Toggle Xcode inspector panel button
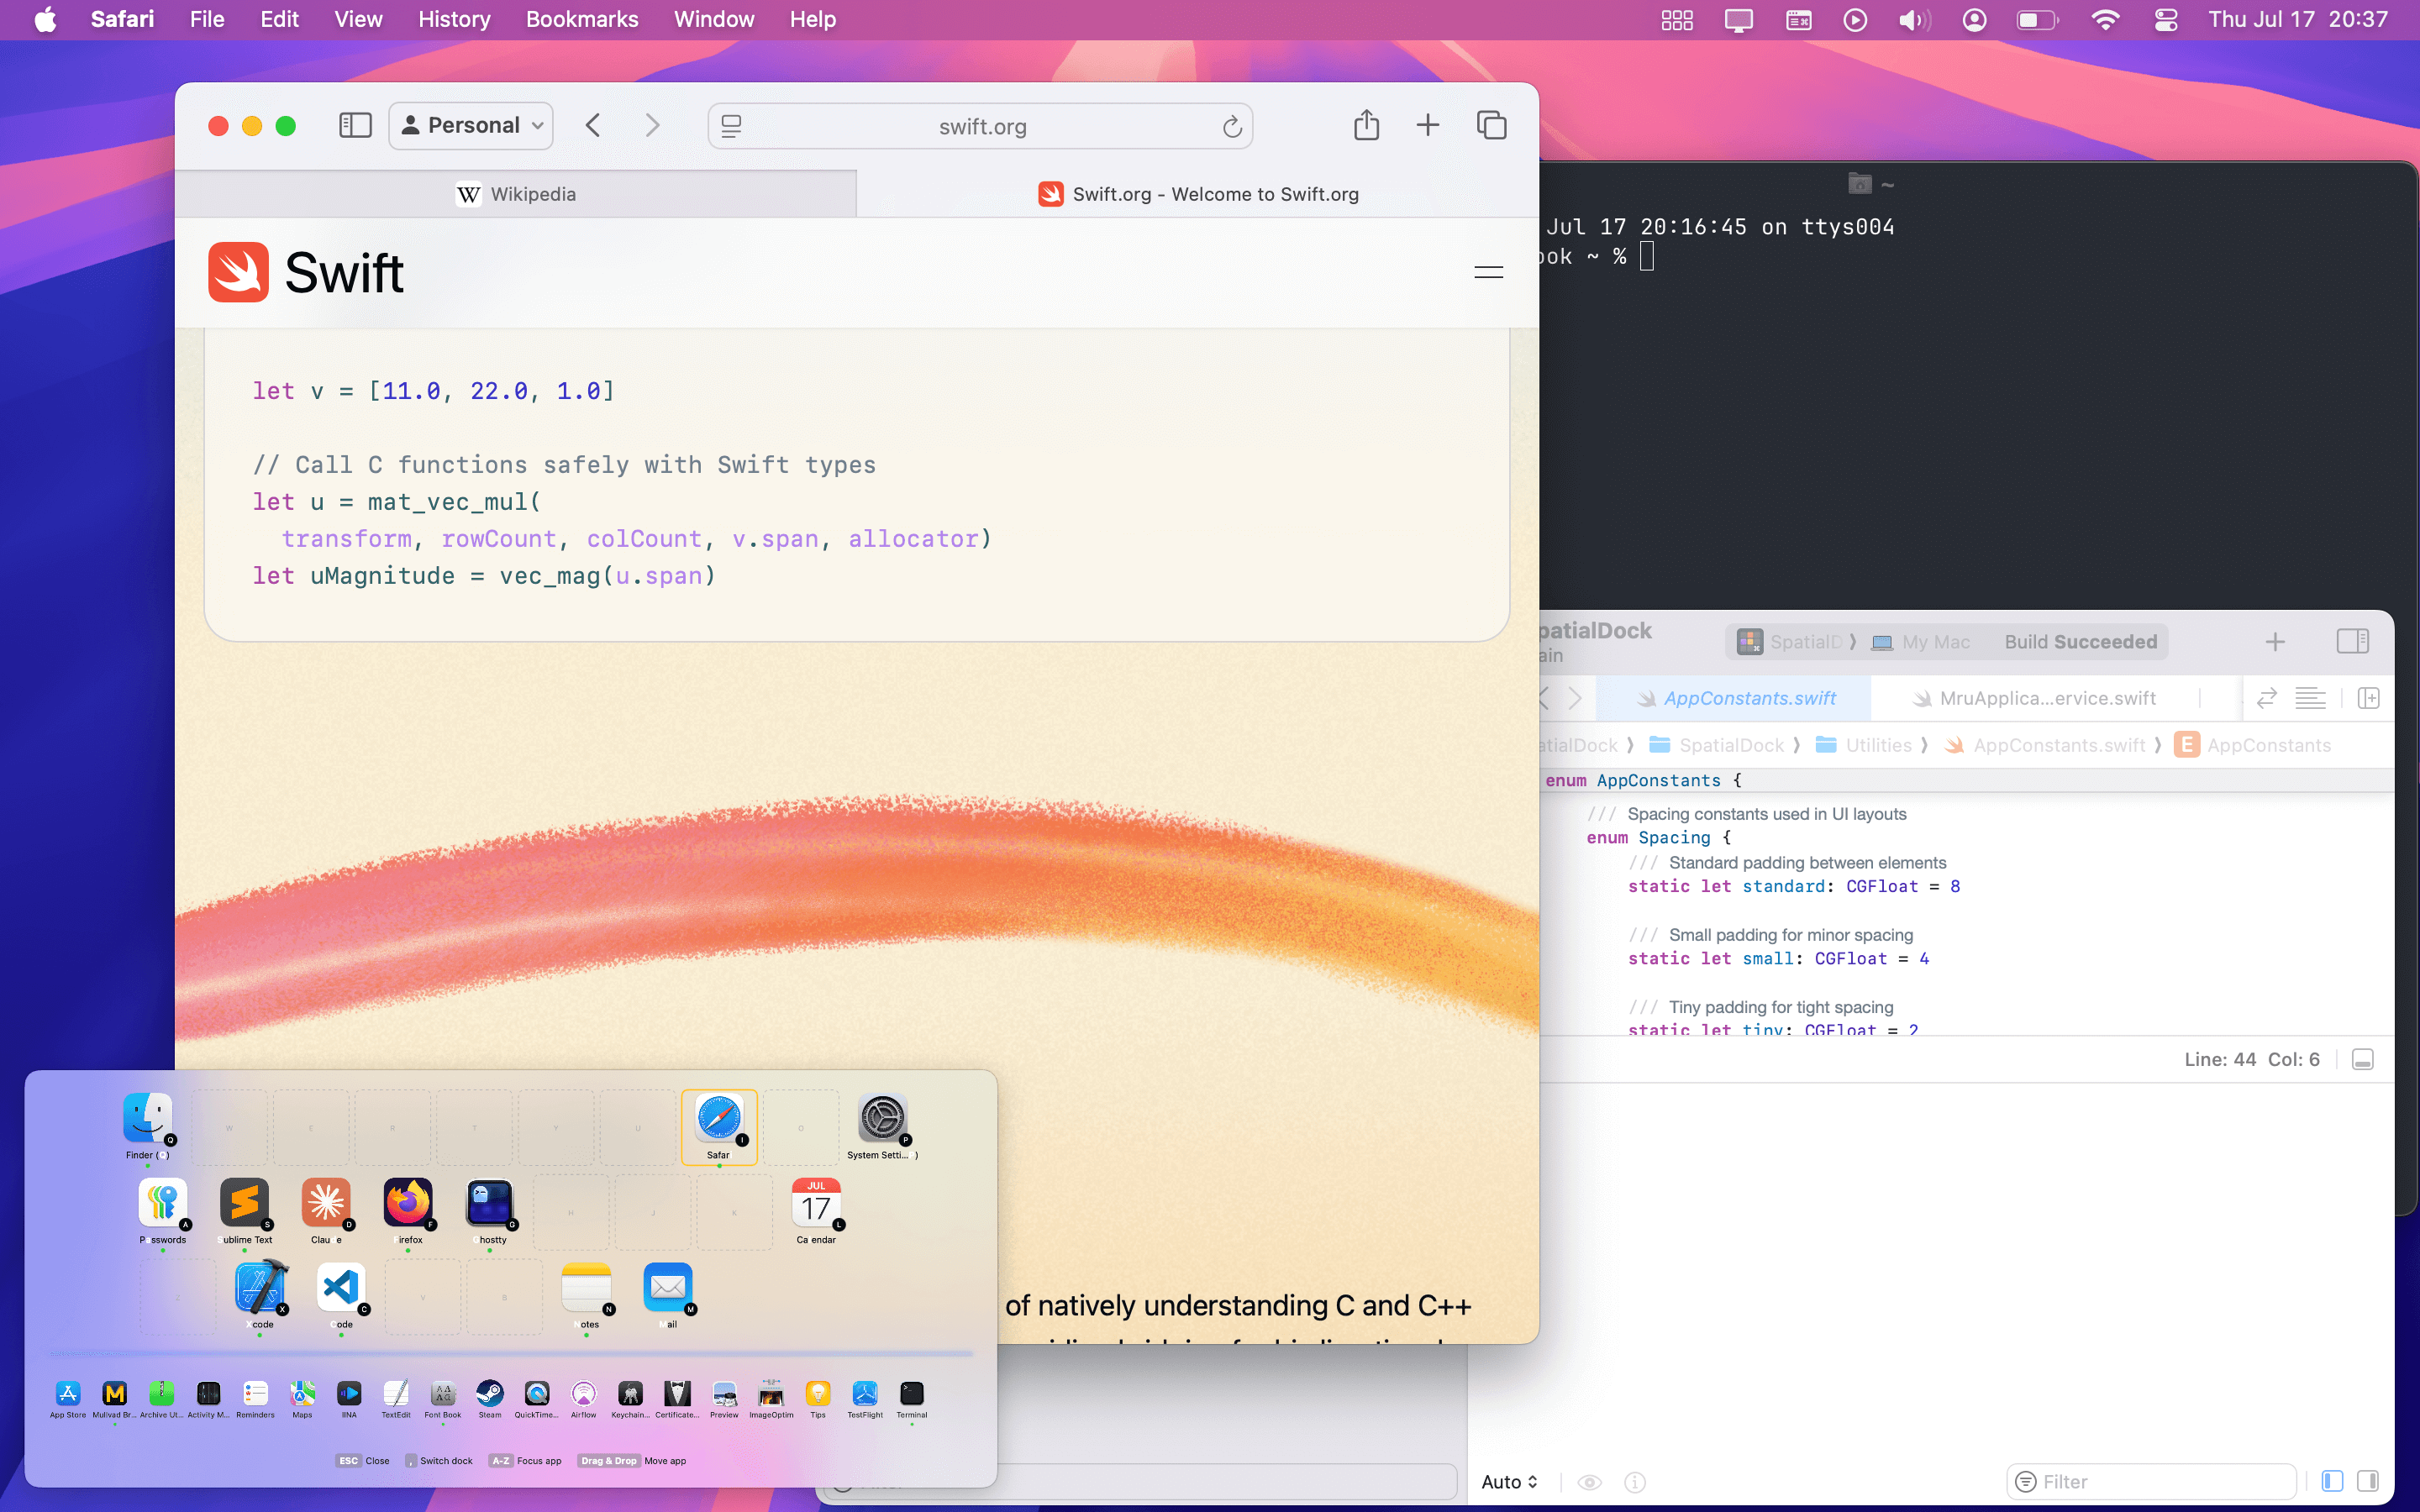The image size is (2420, 1512). click(2352, 642)
